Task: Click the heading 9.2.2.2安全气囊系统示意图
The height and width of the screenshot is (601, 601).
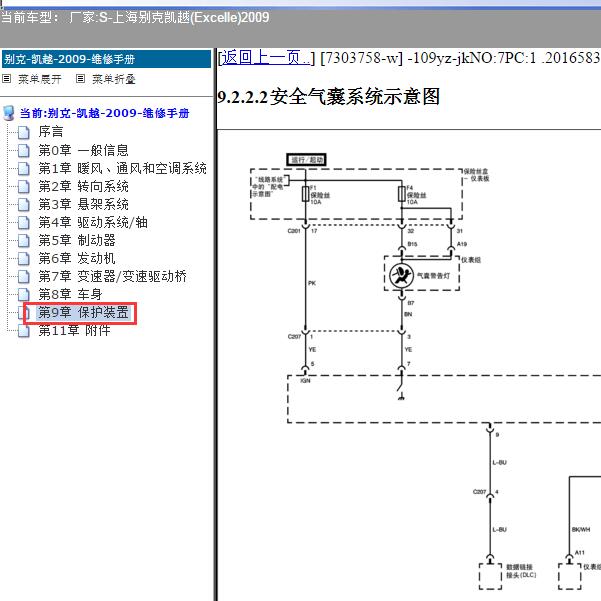Action: tap(328, 97)
